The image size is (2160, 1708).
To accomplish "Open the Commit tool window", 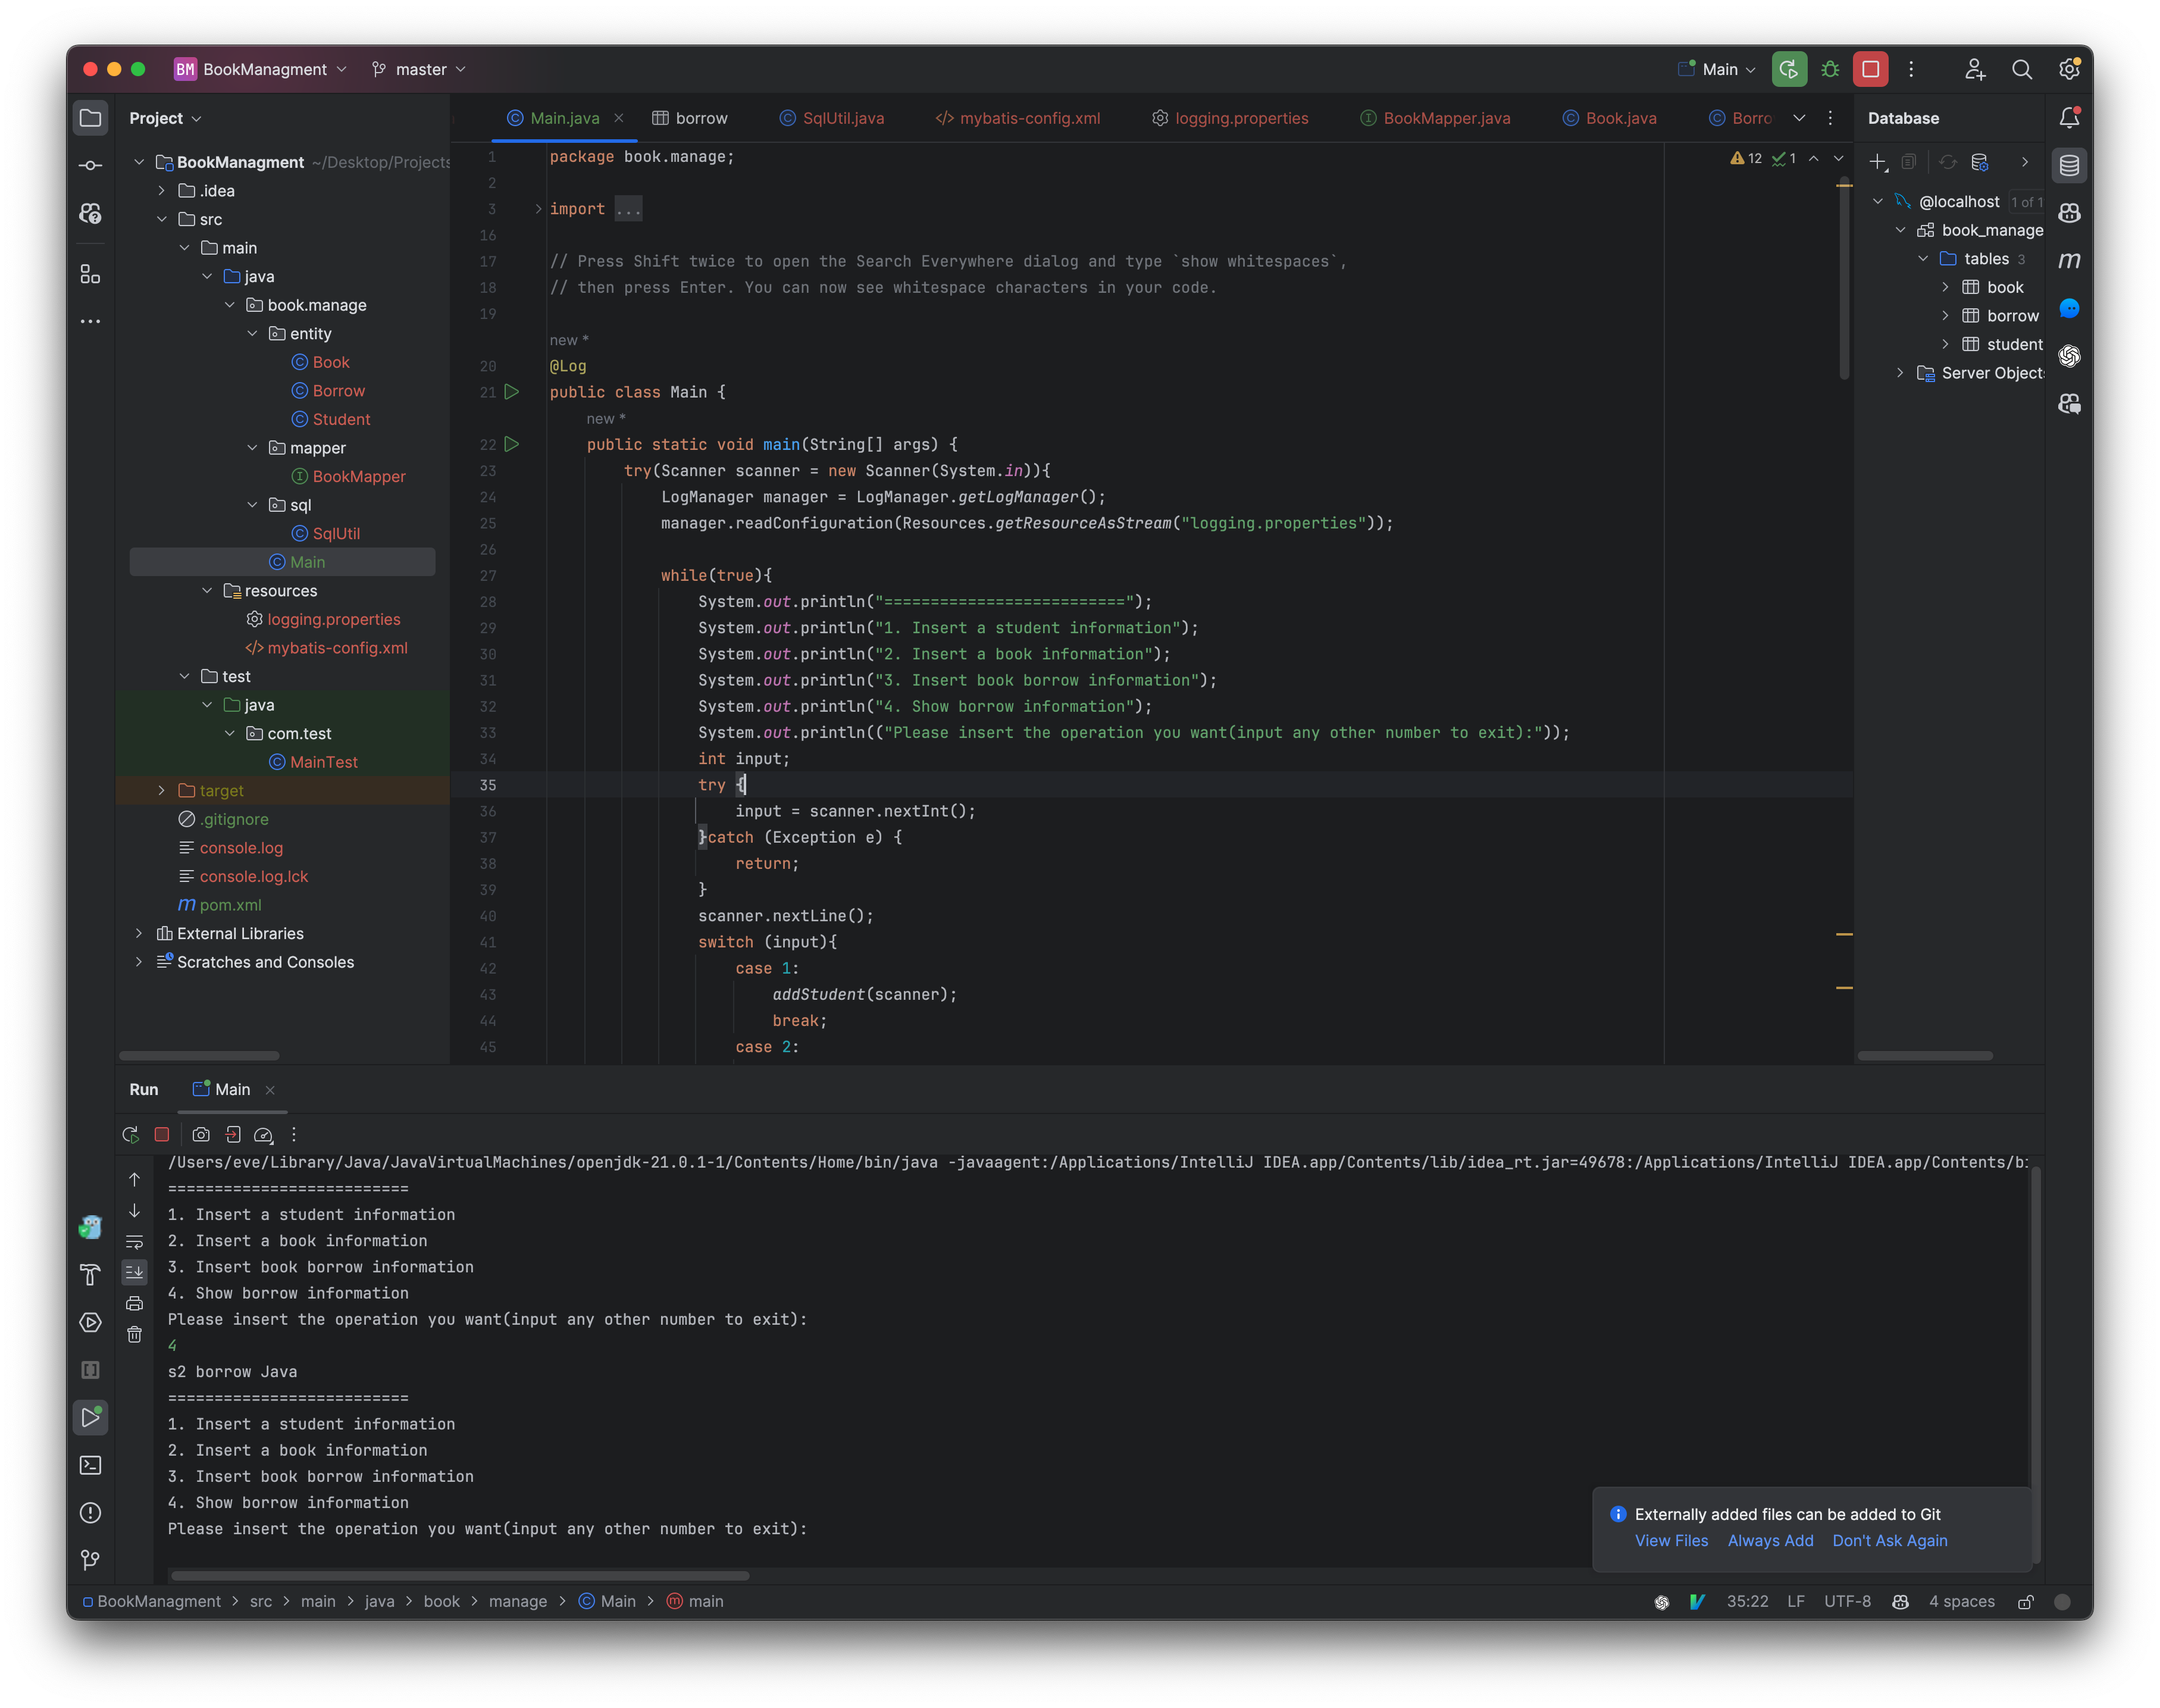I will coord(90,165).
